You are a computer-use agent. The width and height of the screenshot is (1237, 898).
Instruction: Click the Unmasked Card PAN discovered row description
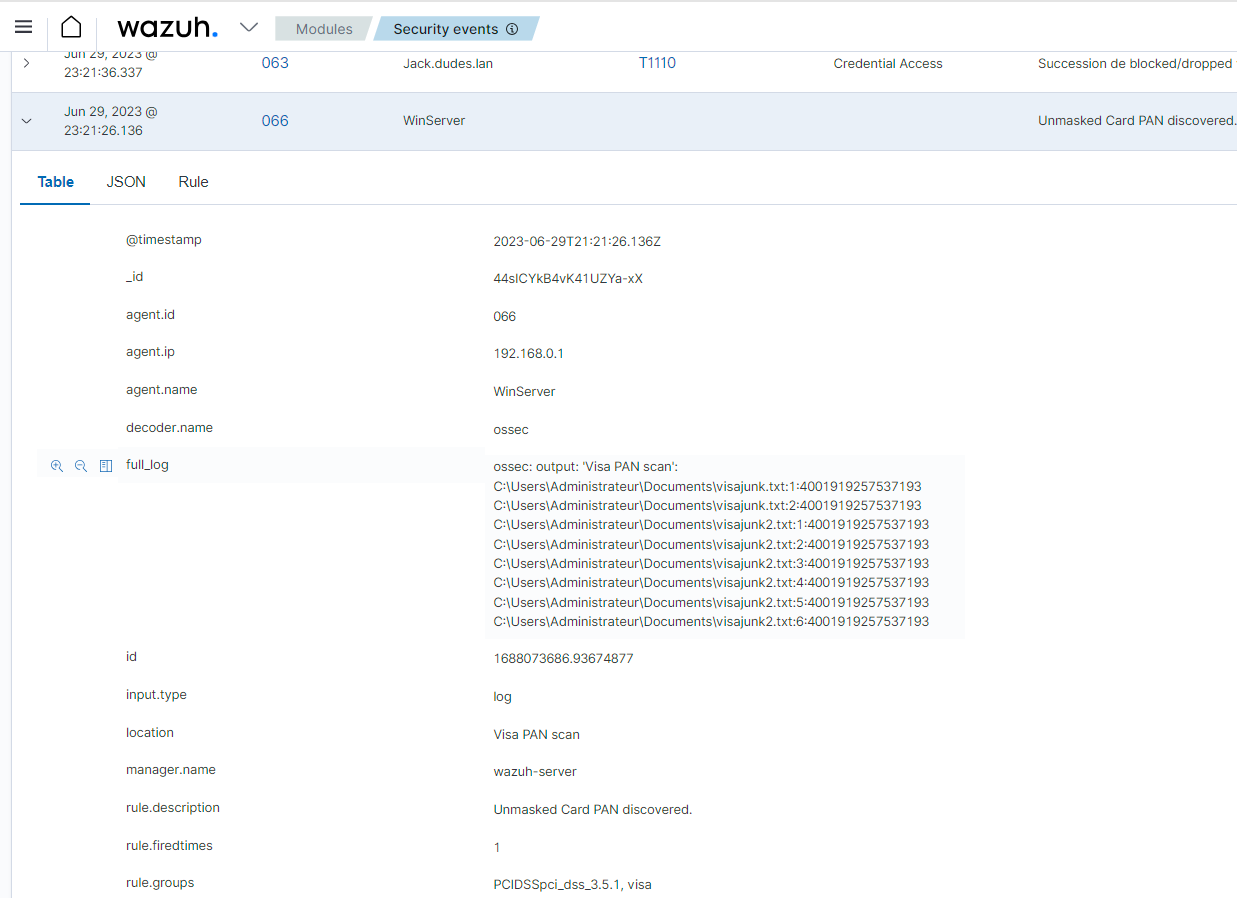tap(1136, 120)
